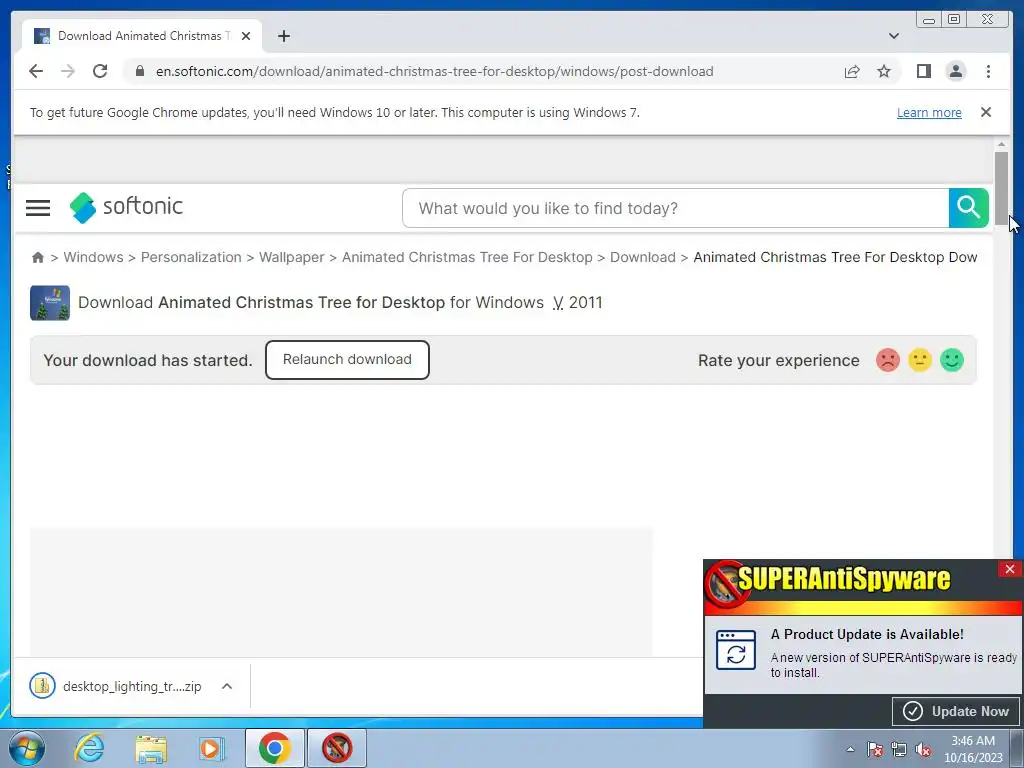The width and height of the screenshot is (1024, 768).
Task: Select the V 2011 version text
Action: coord(577,302)
